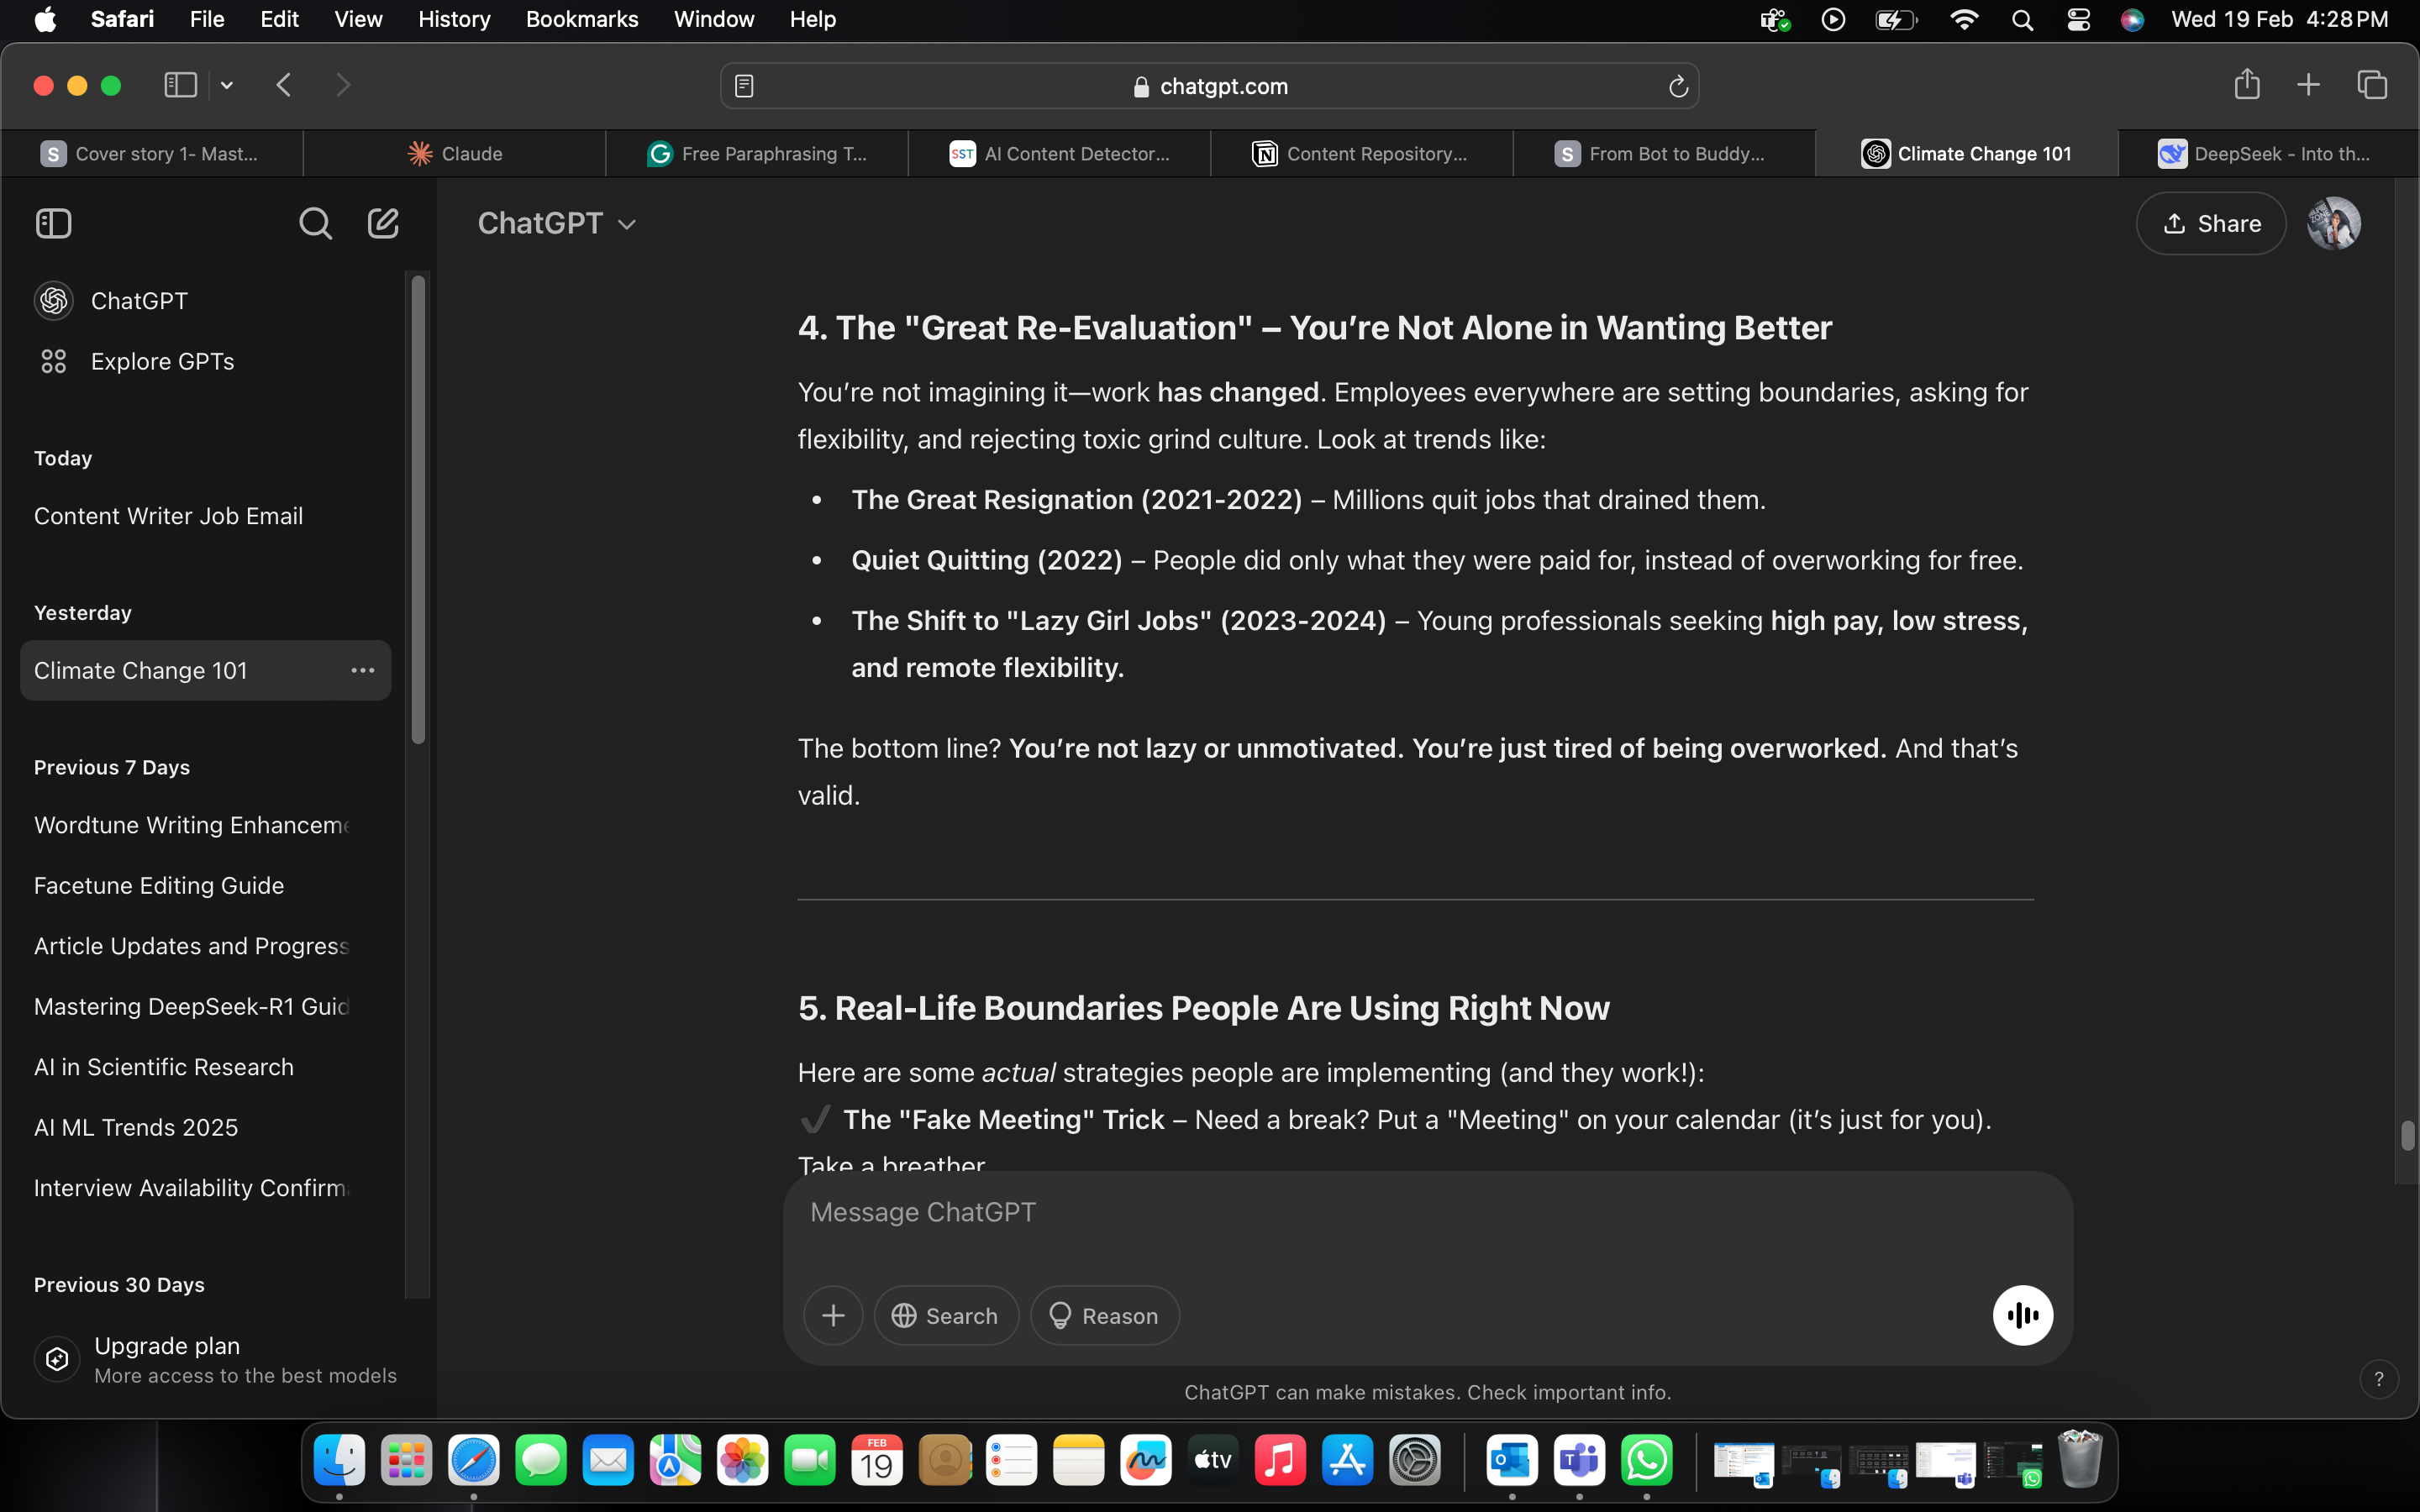The height and width of the screenshot is (1512, 2420).
Task: Open the Safari share sheet icon
Action: click(x=2247, y=84)
